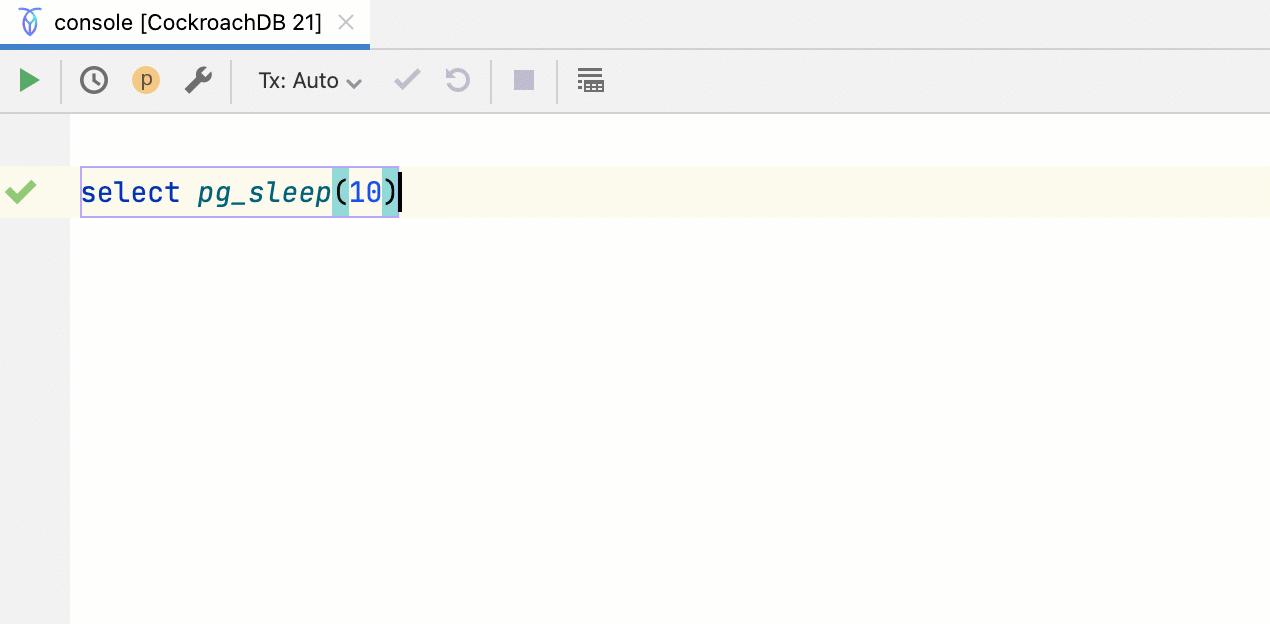Select the console [CockroachDB 21] tab
This screenshot has width=1270, height=624.
(187, 23)
